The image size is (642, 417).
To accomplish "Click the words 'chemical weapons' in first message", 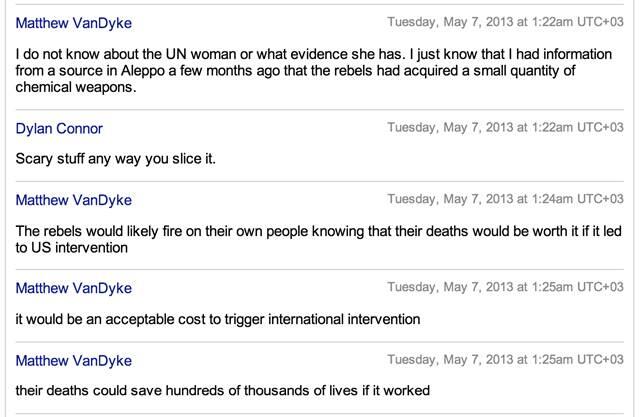I will coord(76,87).
